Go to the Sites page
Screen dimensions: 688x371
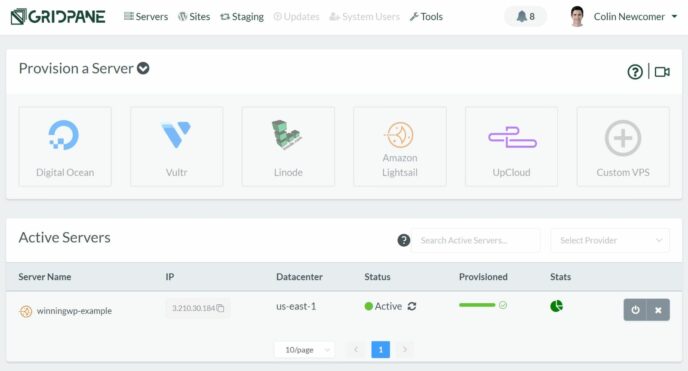point(194,17)
